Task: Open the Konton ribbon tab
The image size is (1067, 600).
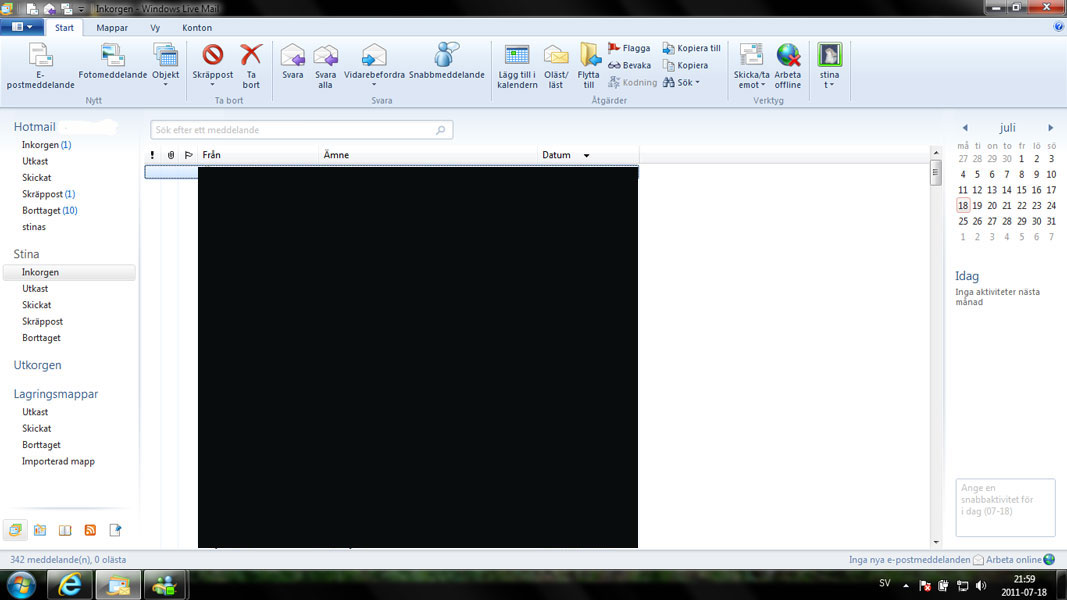Action: click(197, 28)
